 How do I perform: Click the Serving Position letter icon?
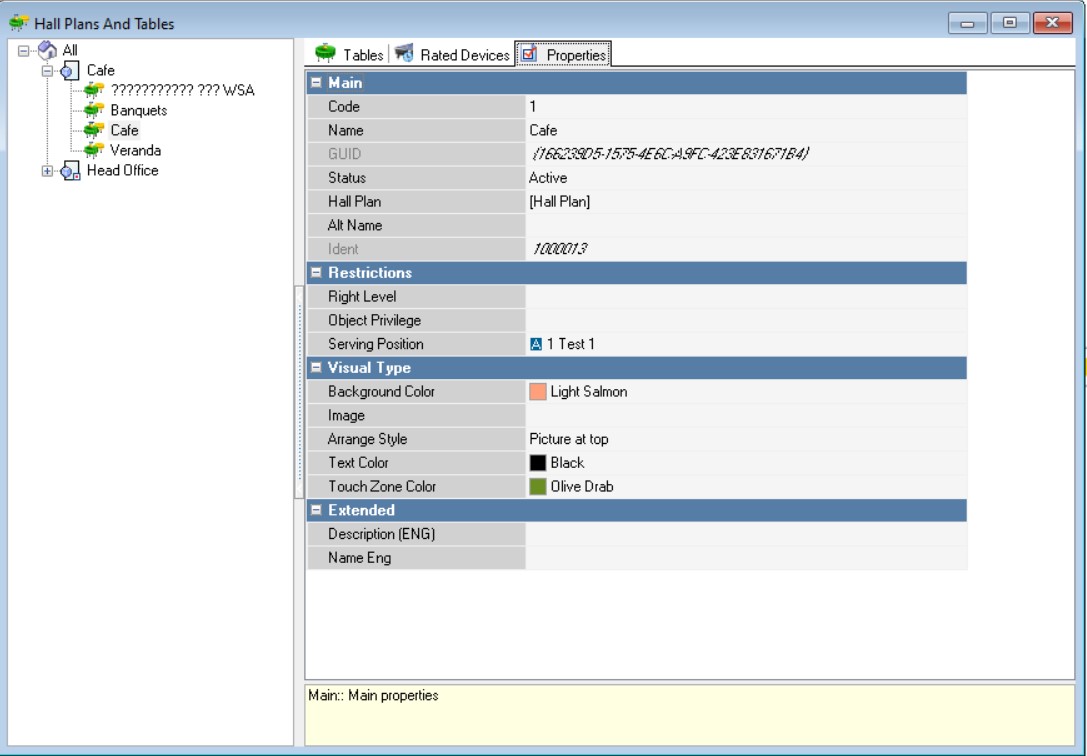pyautogui.click(x=536, y=344)
